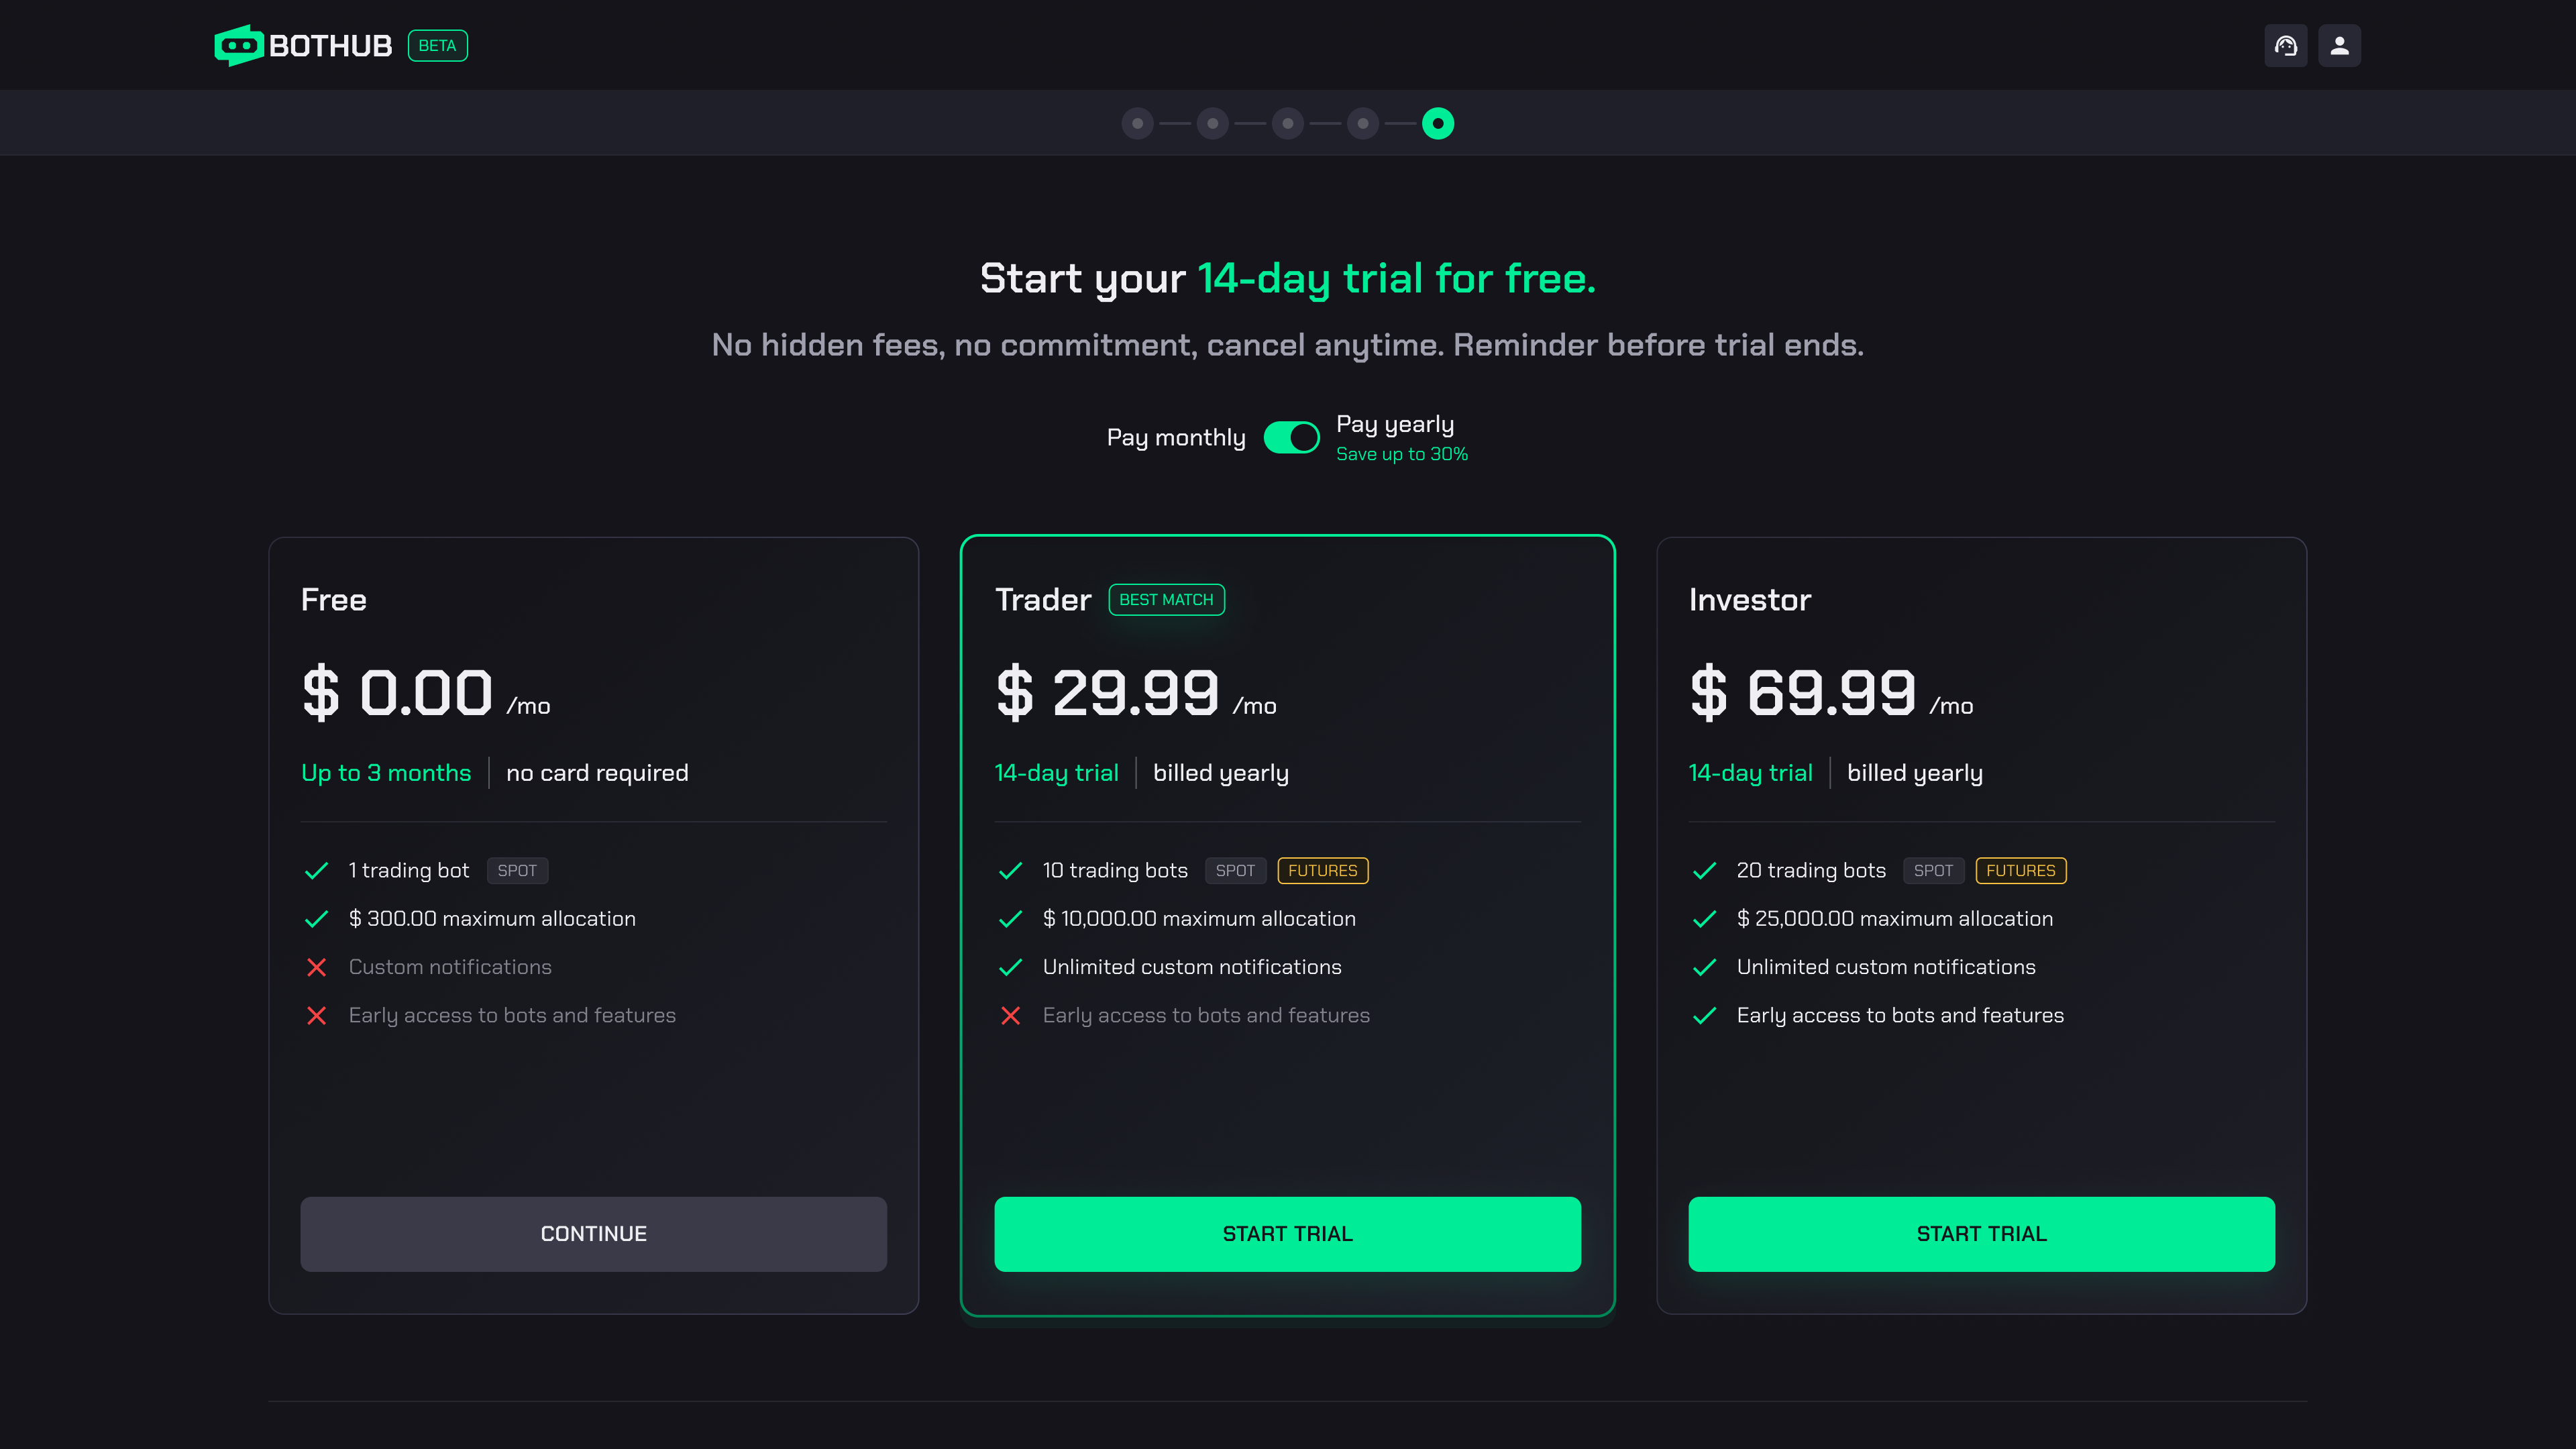Select the Pay yearly option label
This screenshot has height=1449, width=2576.
[x=1394, y=424]
